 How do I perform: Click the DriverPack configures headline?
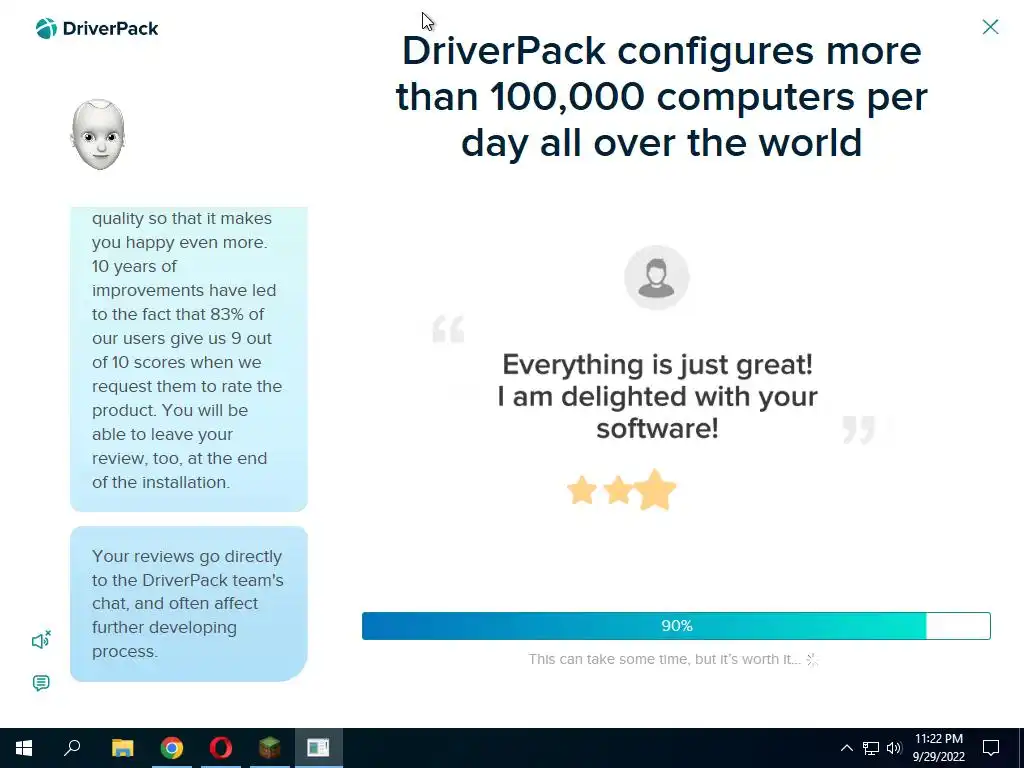[x=662, y=97]
